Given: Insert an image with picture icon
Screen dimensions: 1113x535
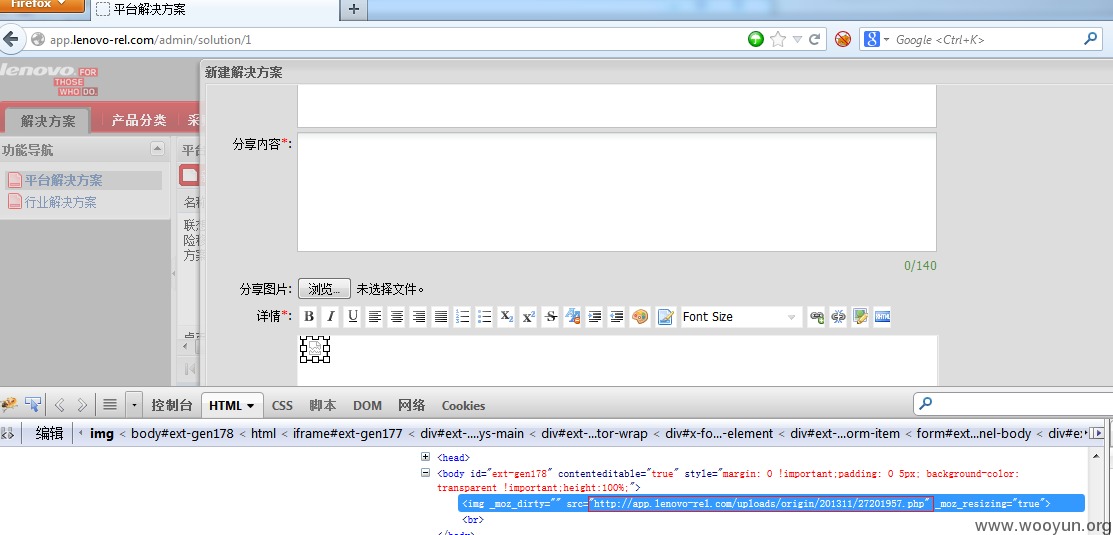Looking at the screenshot, I should [x=860, y=317].
